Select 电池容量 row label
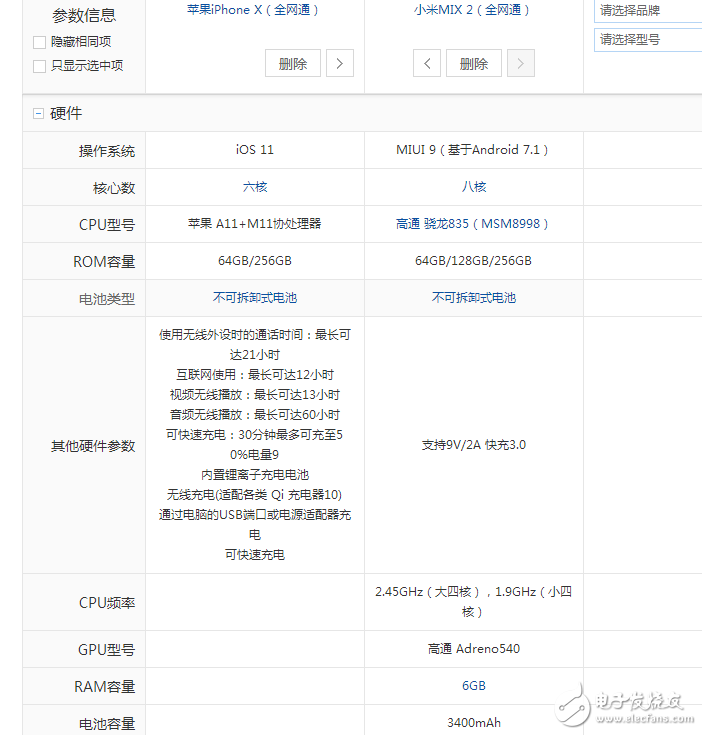 tap(107, 724)
